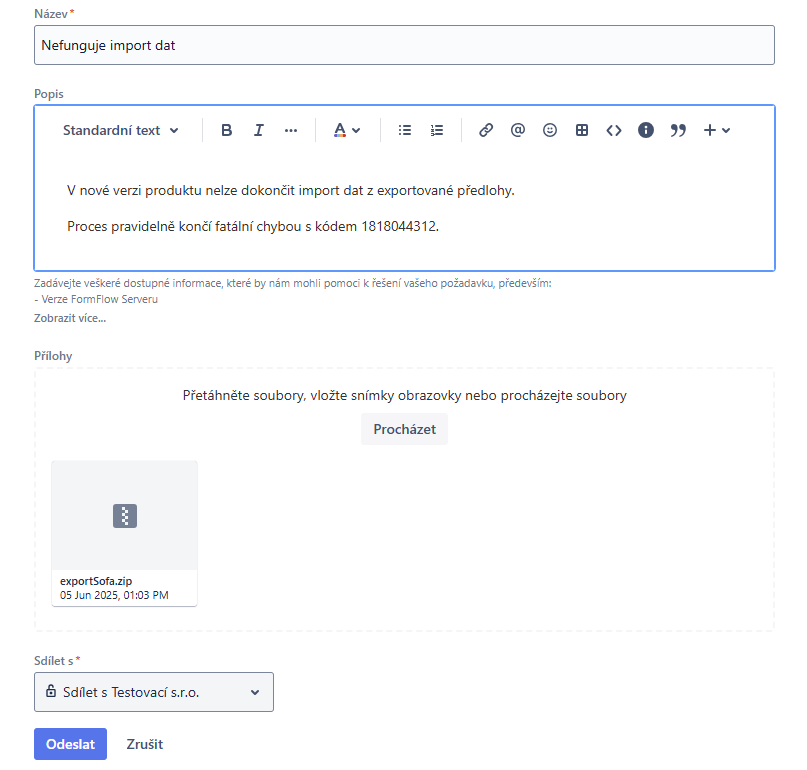Viewport: 807px width, 770px height.
Task: Click the Název input field
Action: (x=404, y=45)
